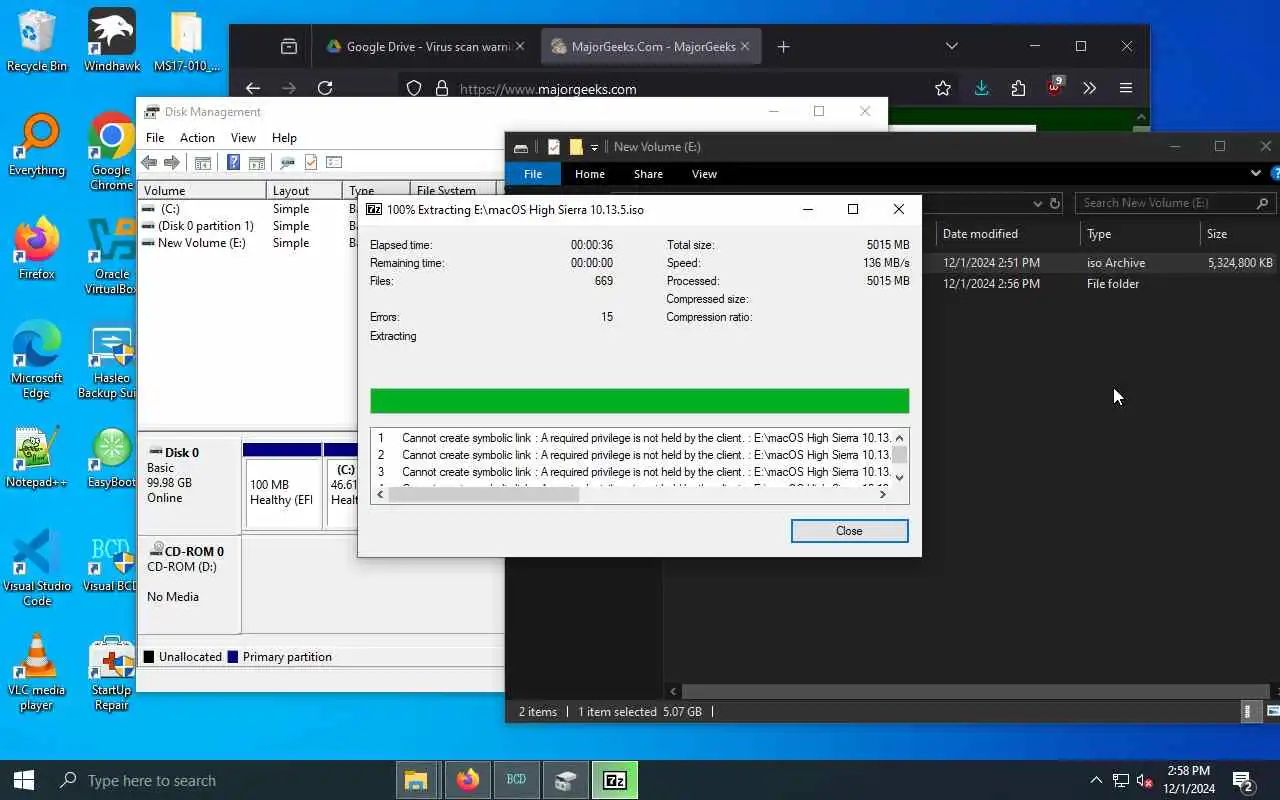The height and width of the screenshot is (800, 1280).
Task: Click in the Search New Volume (E:) box
Action: click(1176, 203)
